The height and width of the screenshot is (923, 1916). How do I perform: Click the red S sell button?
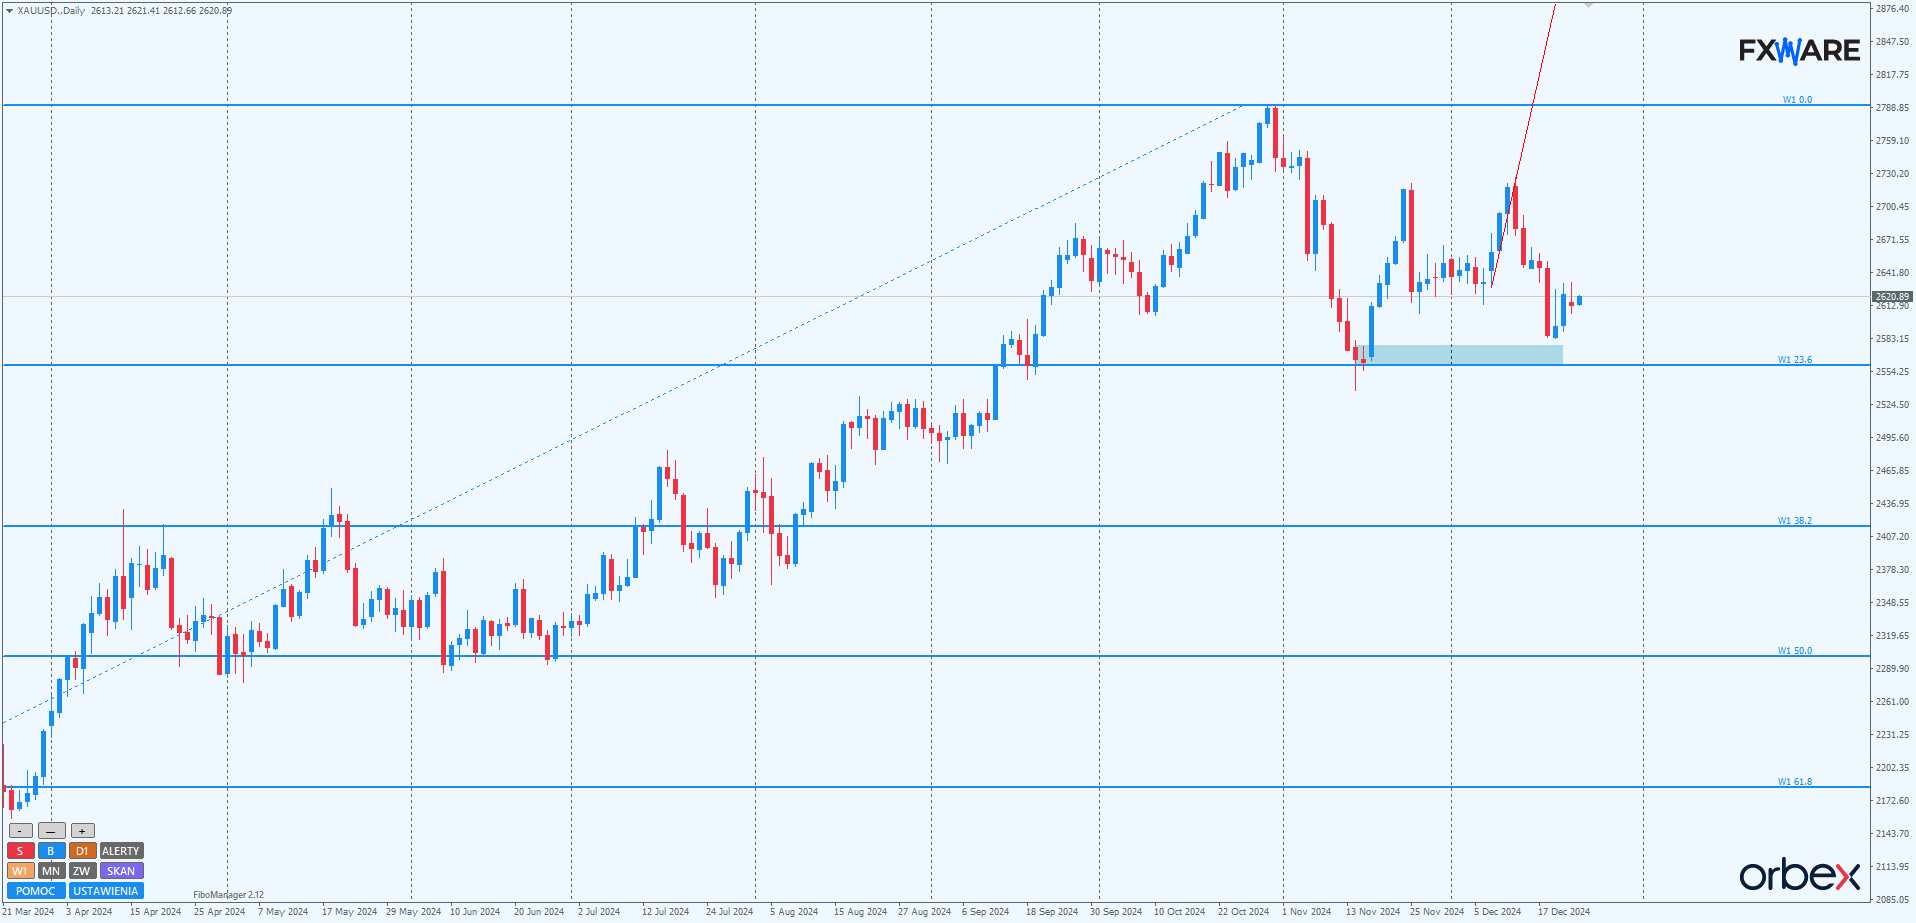tap(20, 851)
